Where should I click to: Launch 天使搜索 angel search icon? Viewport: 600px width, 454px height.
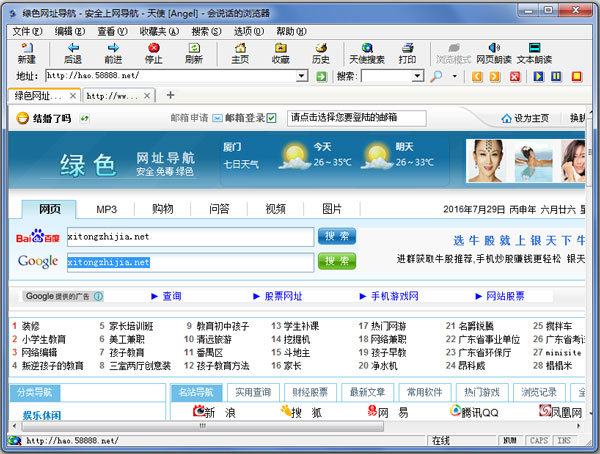[x=367, y=53]
